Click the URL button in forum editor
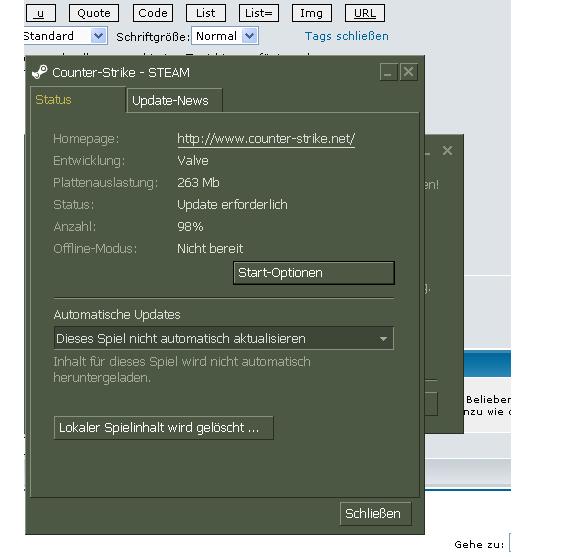The height and width of the screenshot is (557, 576). coord(365,13)
